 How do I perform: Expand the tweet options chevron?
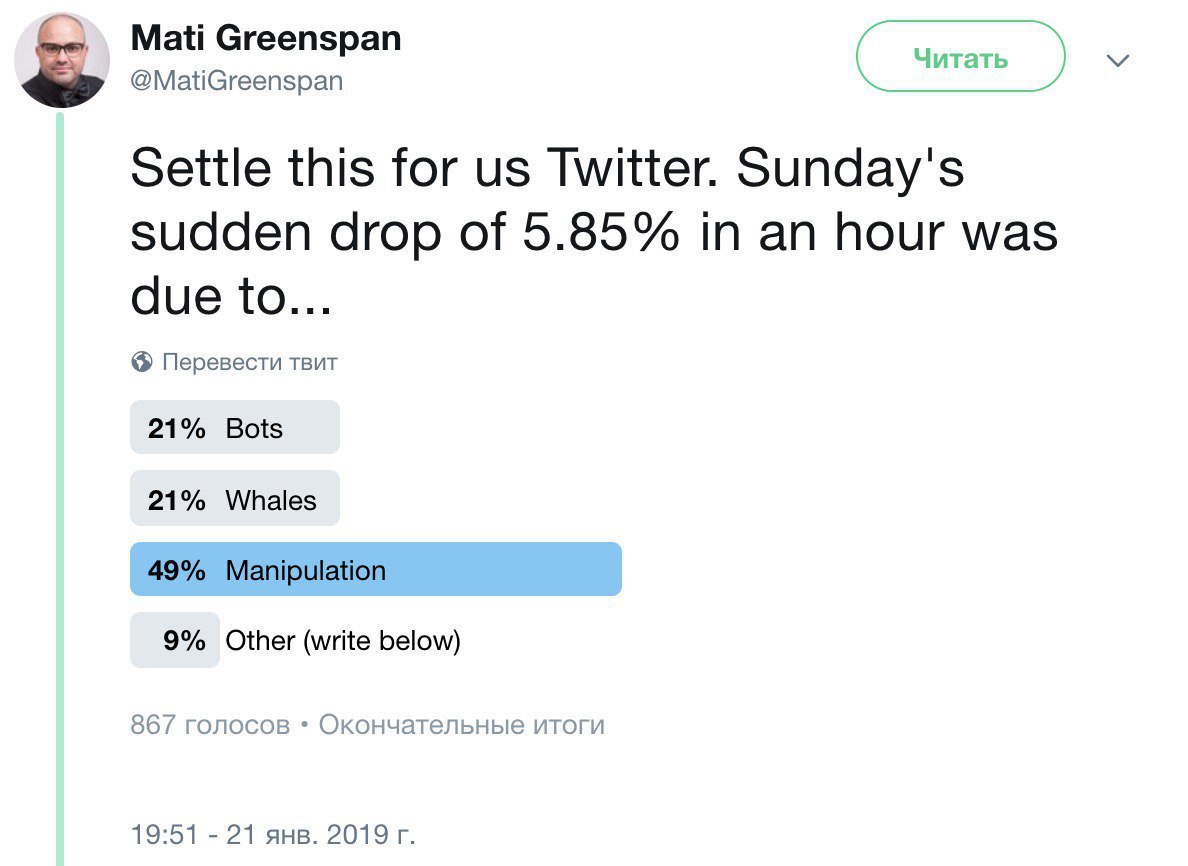coord(1117,61)
